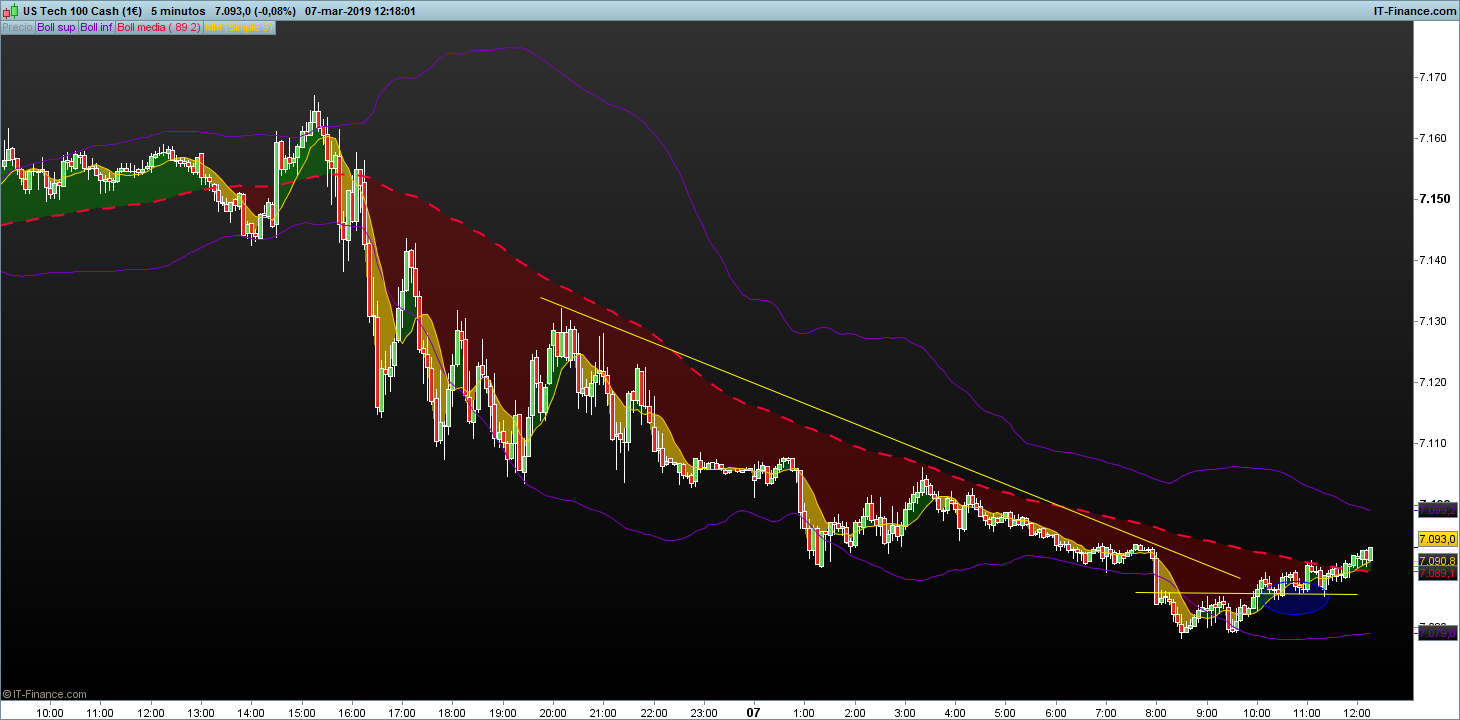Screen dimensions: 1460x720
Task: Select the purple 7.099,2 upper band tag
Action: tap(1437, 509)
